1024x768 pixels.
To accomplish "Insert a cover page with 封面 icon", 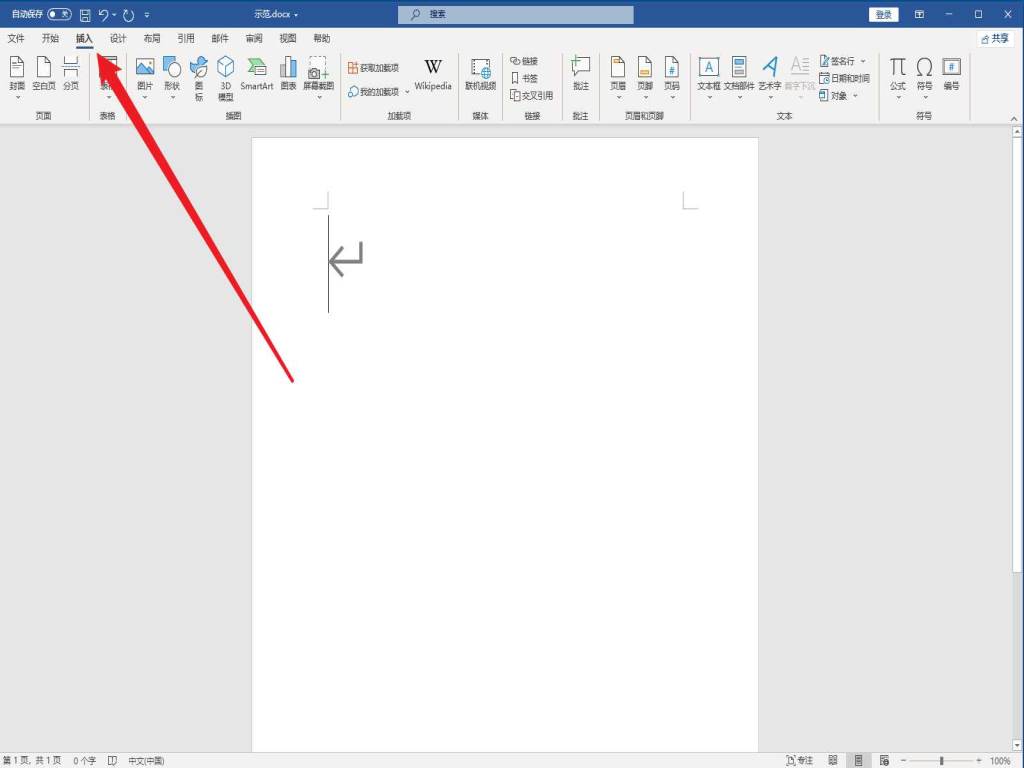I will pos(17,75).
